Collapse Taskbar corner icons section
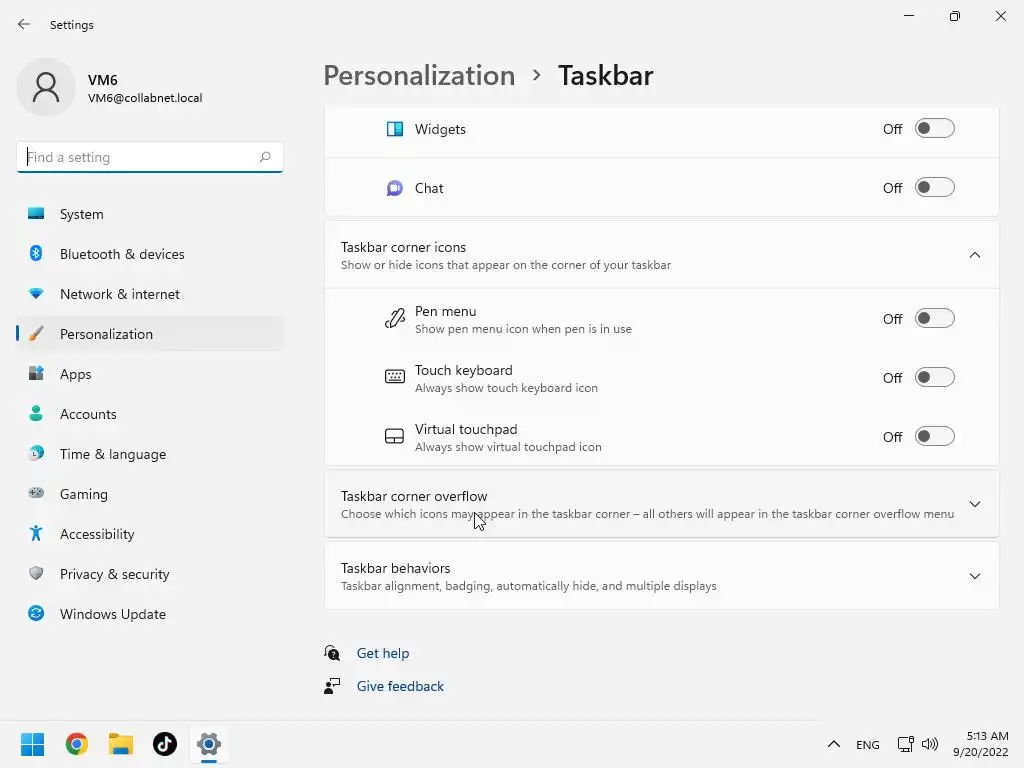 point(975,255)
